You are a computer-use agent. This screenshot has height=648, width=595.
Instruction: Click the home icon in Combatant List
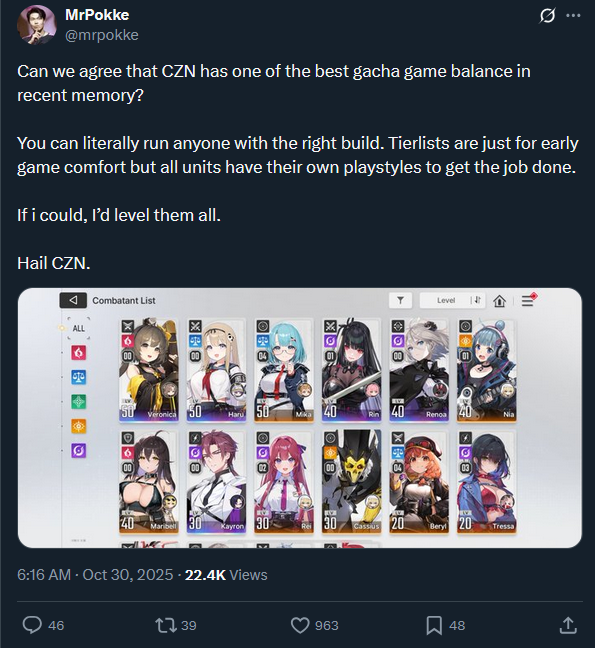pyautogui.click(x=500, y=301)
